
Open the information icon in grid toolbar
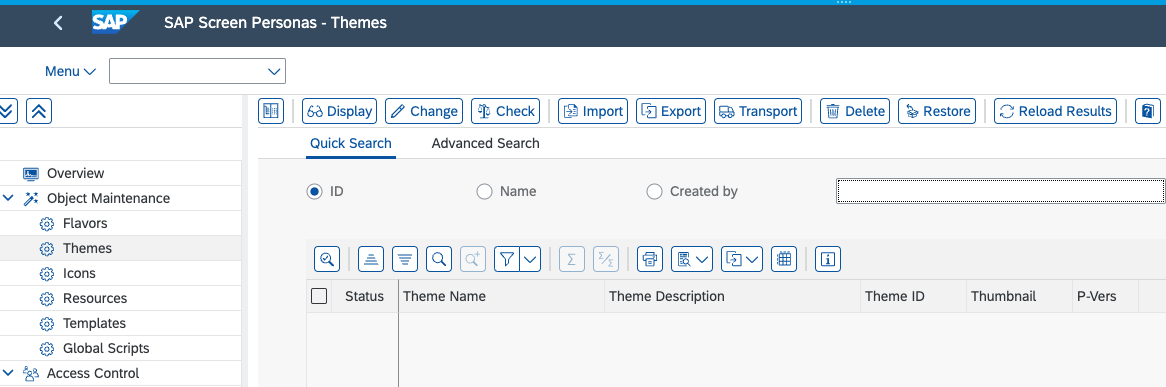click(x=828, y=259)
